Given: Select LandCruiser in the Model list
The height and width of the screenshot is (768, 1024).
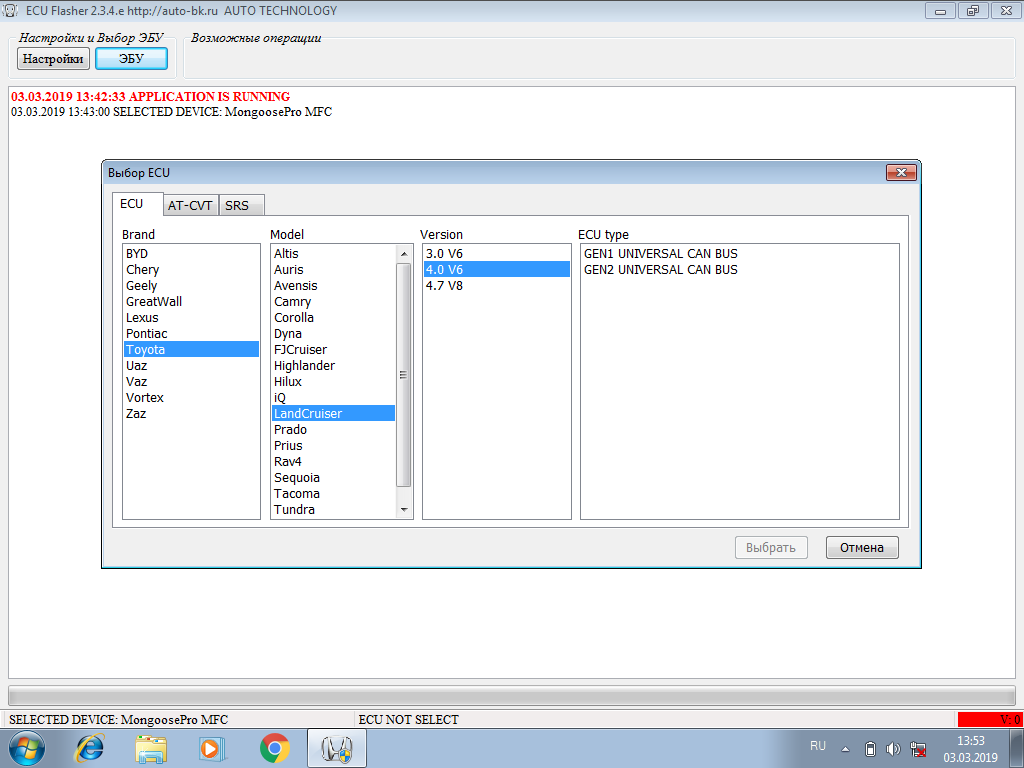Looking at the screenshot, I should click(x=334, y=413).
